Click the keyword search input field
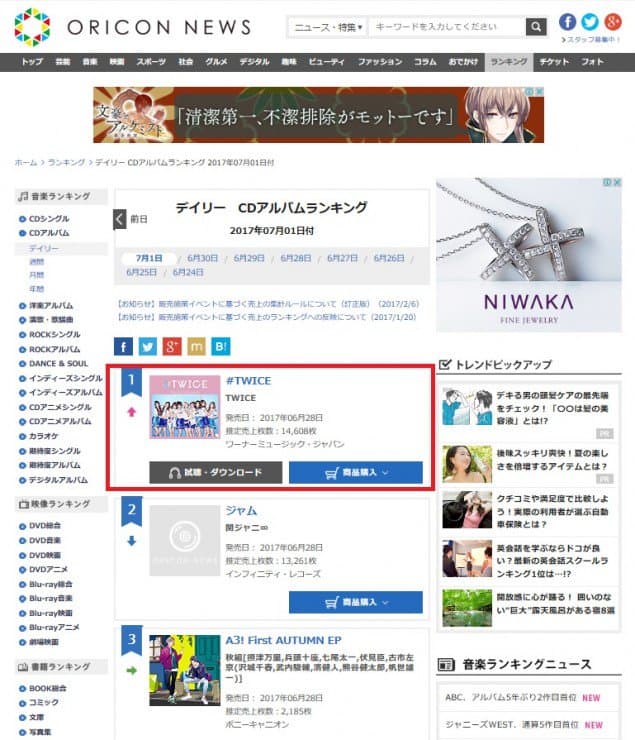 pyautogui.click(x=447, y=27)
